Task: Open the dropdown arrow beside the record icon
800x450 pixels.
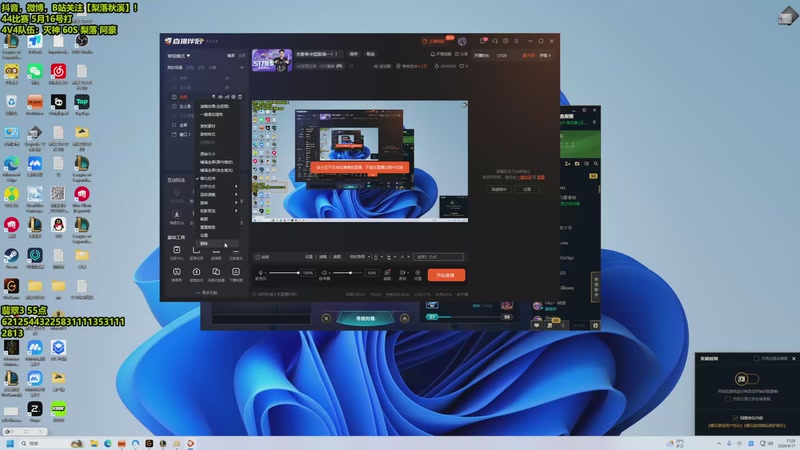Action: [408, 273]
